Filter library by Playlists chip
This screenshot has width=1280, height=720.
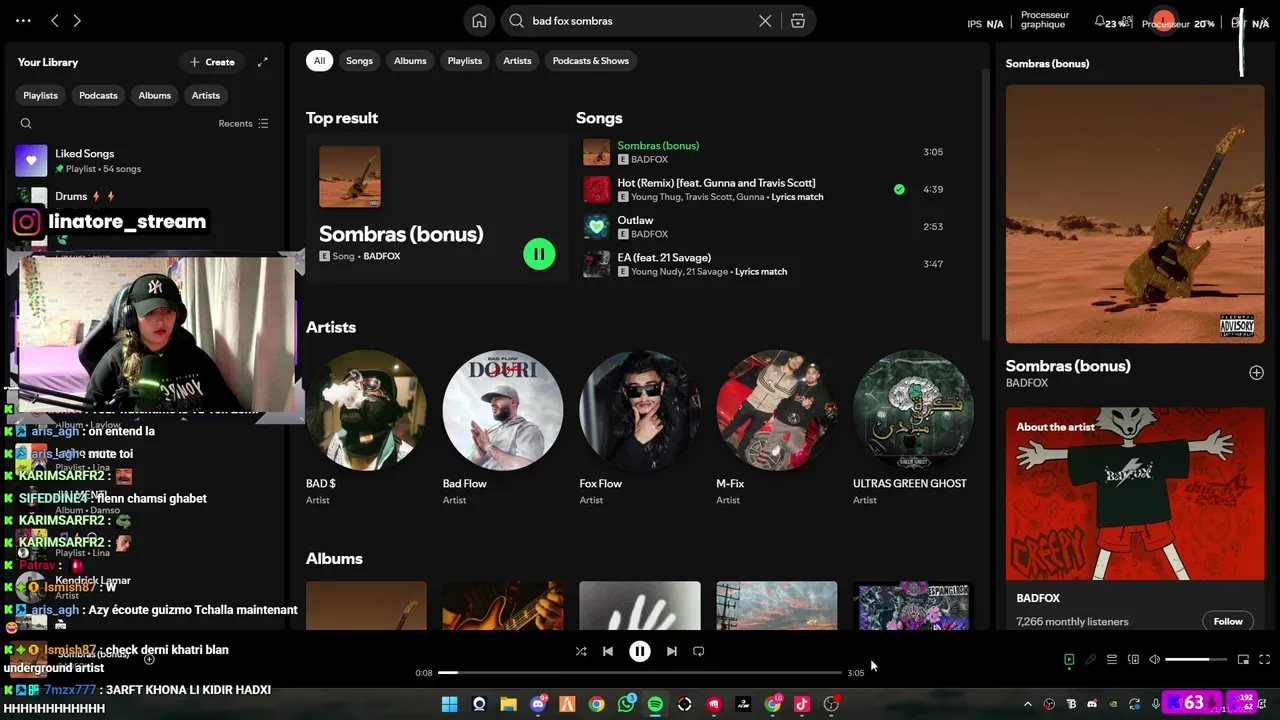coord(41,95)
